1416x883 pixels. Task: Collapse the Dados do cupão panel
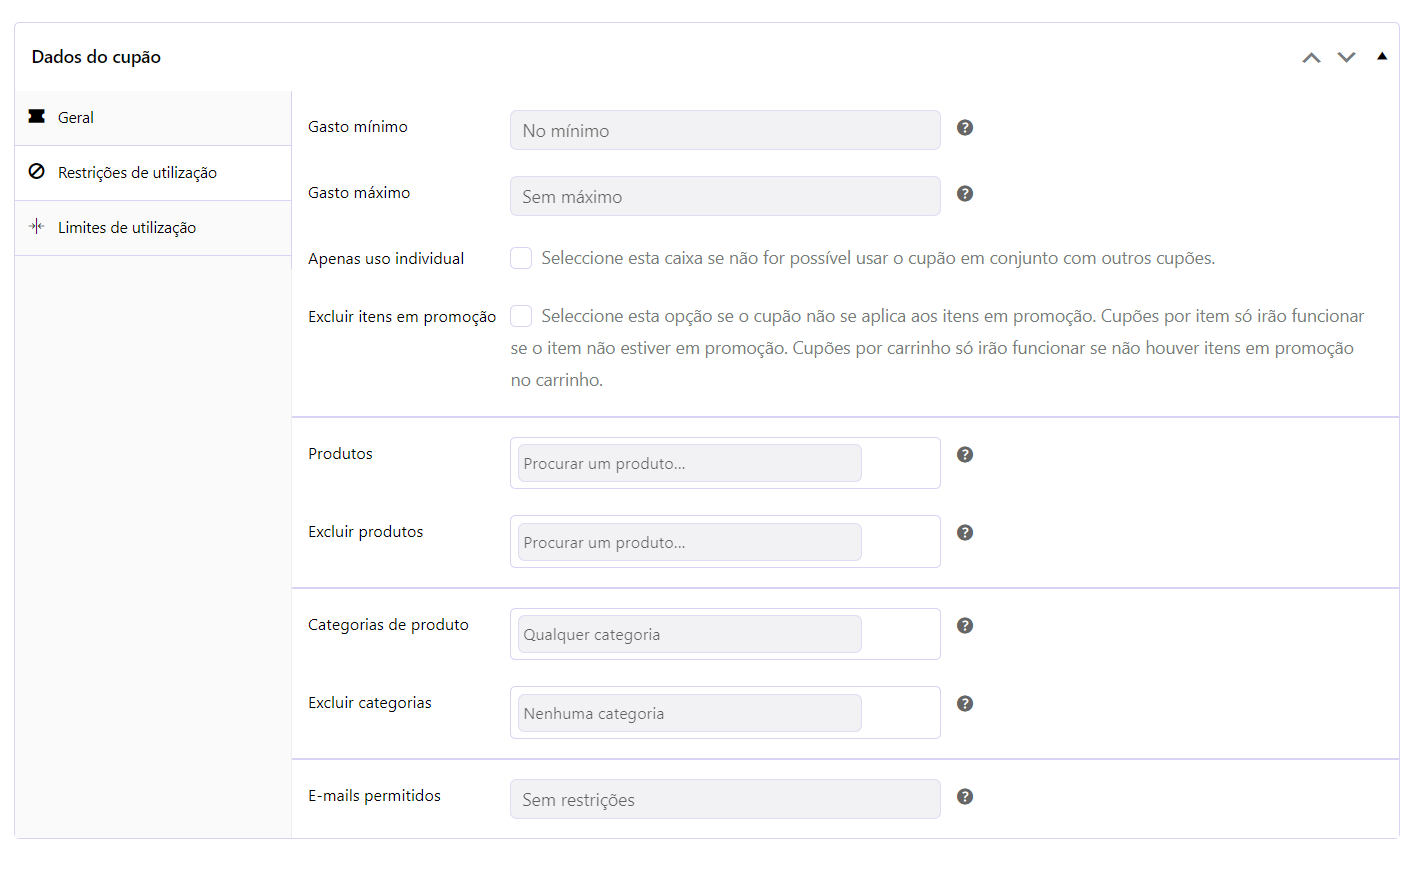[1382, 56]
